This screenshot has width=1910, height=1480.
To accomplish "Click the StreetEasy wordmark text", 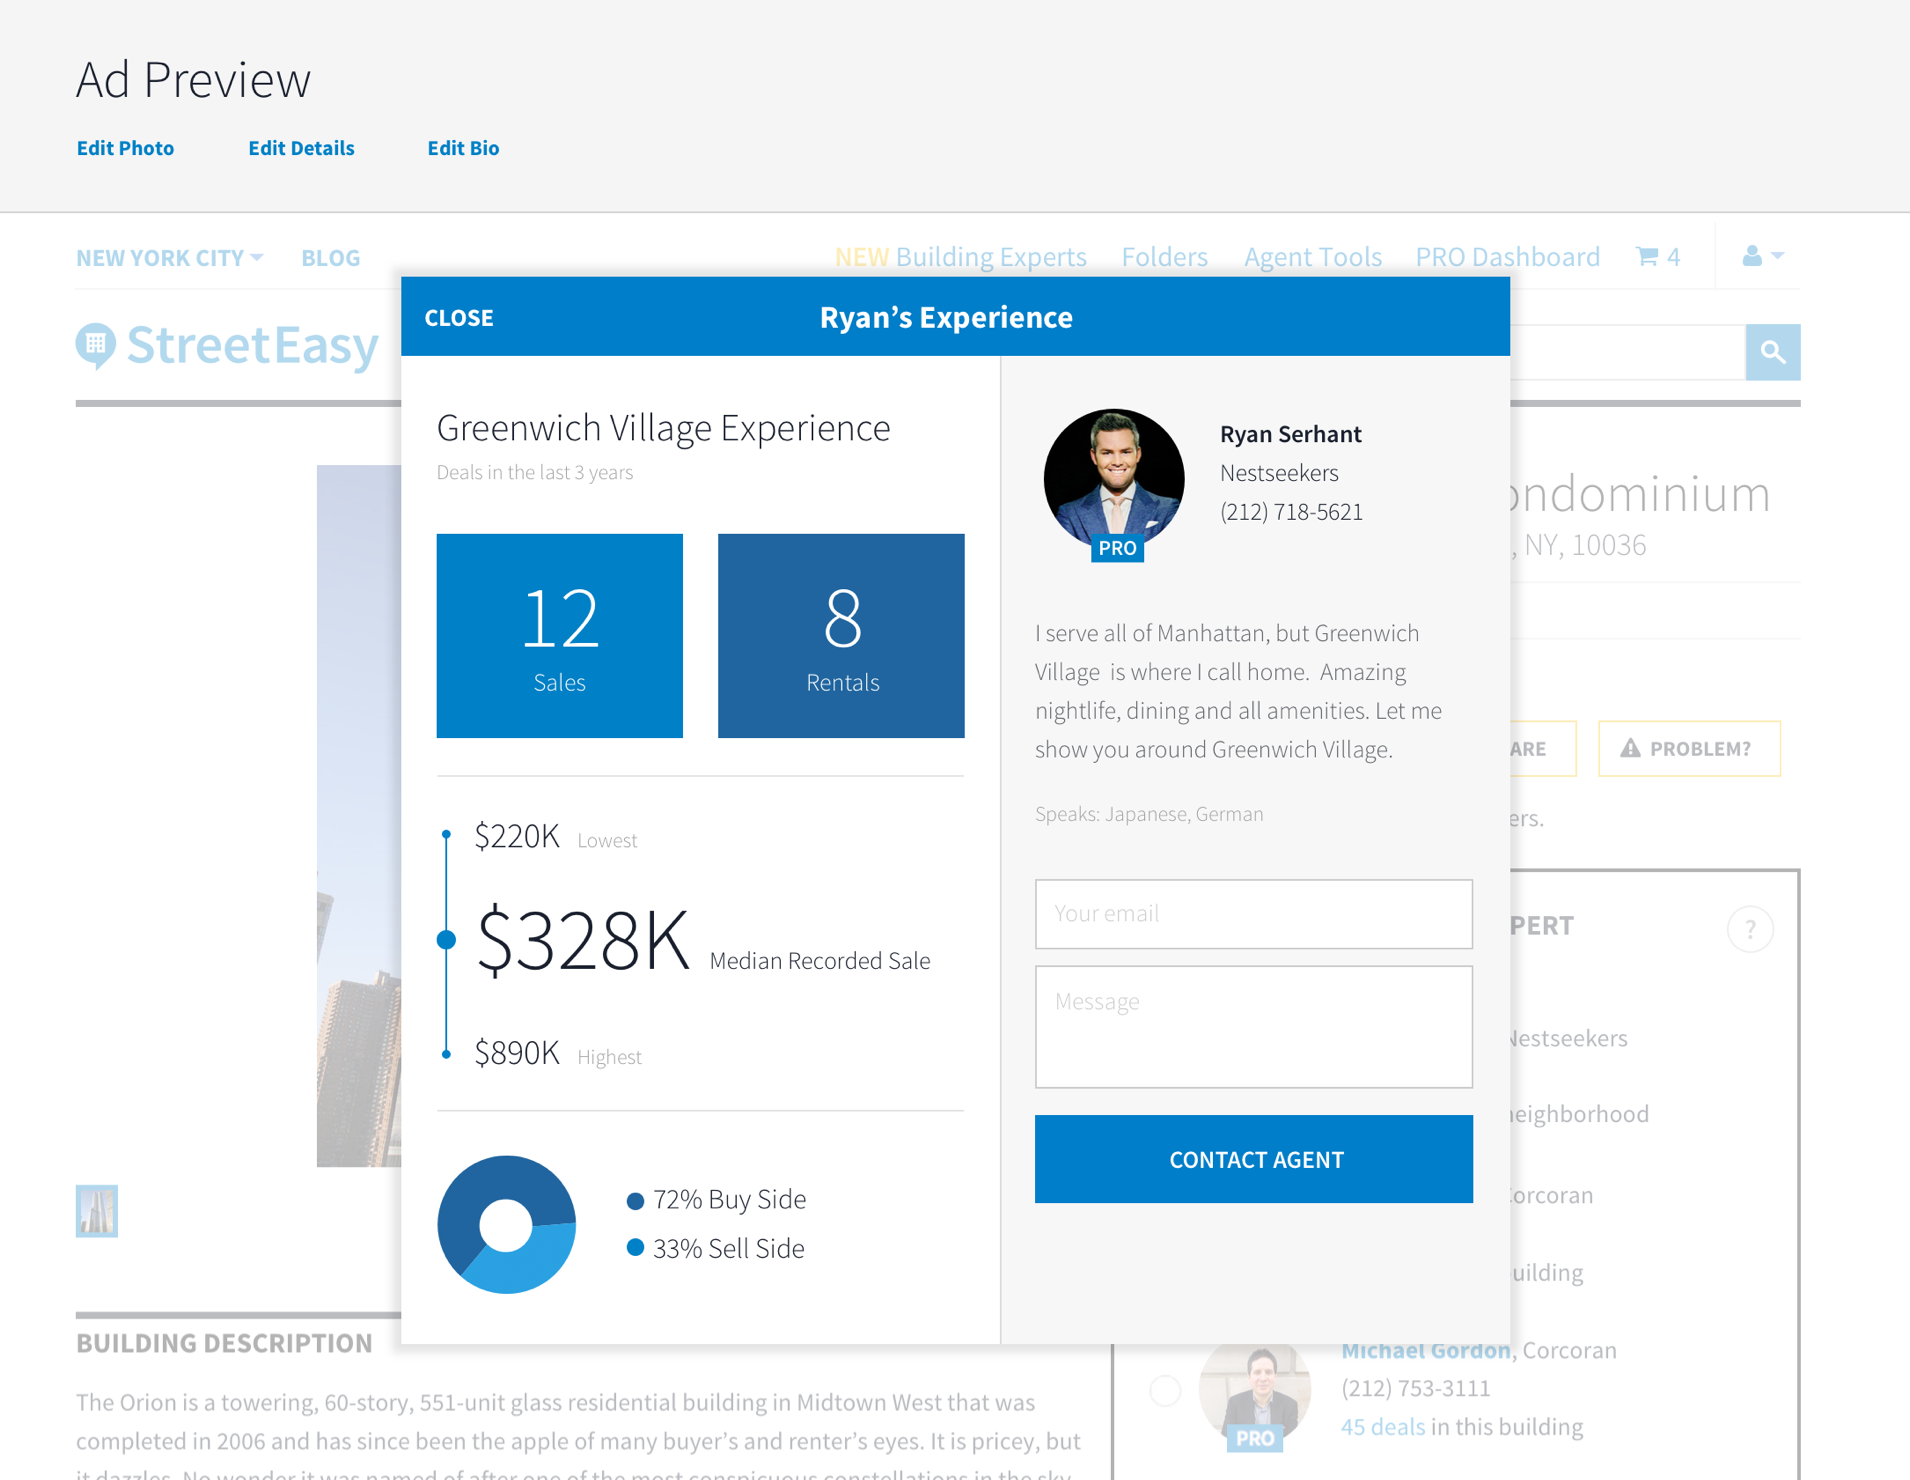I will (252, 346).
